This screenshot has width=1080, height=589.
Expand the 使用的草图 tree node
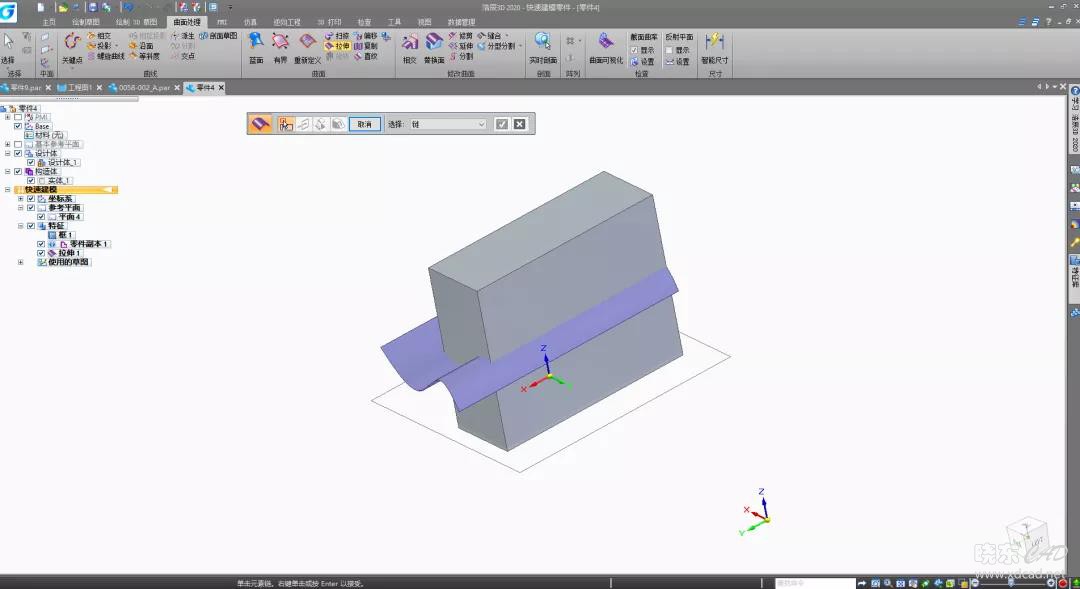tap(21, 262)
